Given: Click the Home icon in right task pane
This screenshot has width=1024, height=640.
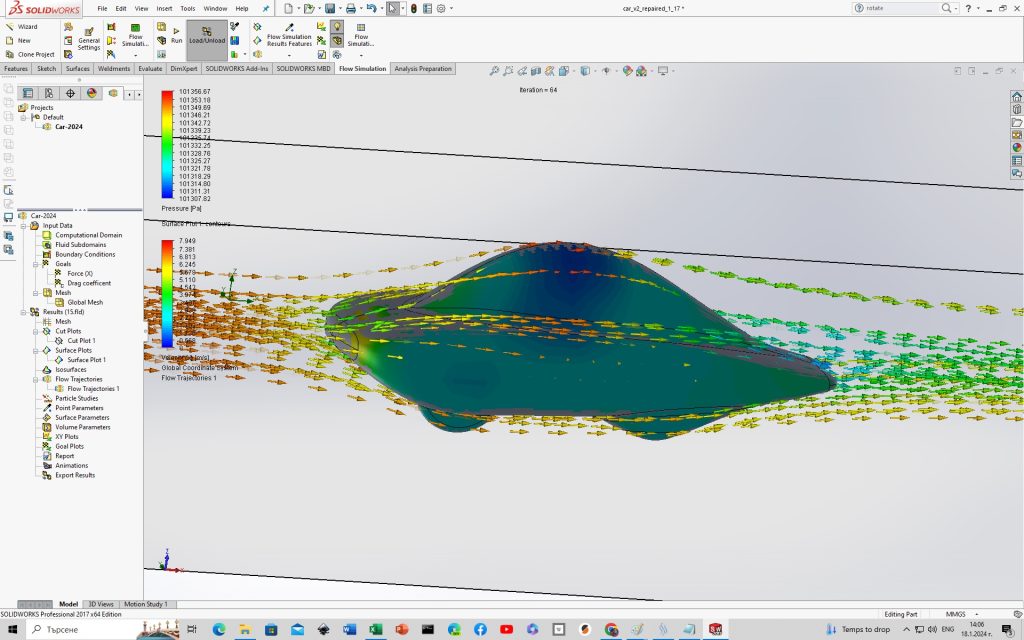Looking at the screenshot, I should (1017, 97).
